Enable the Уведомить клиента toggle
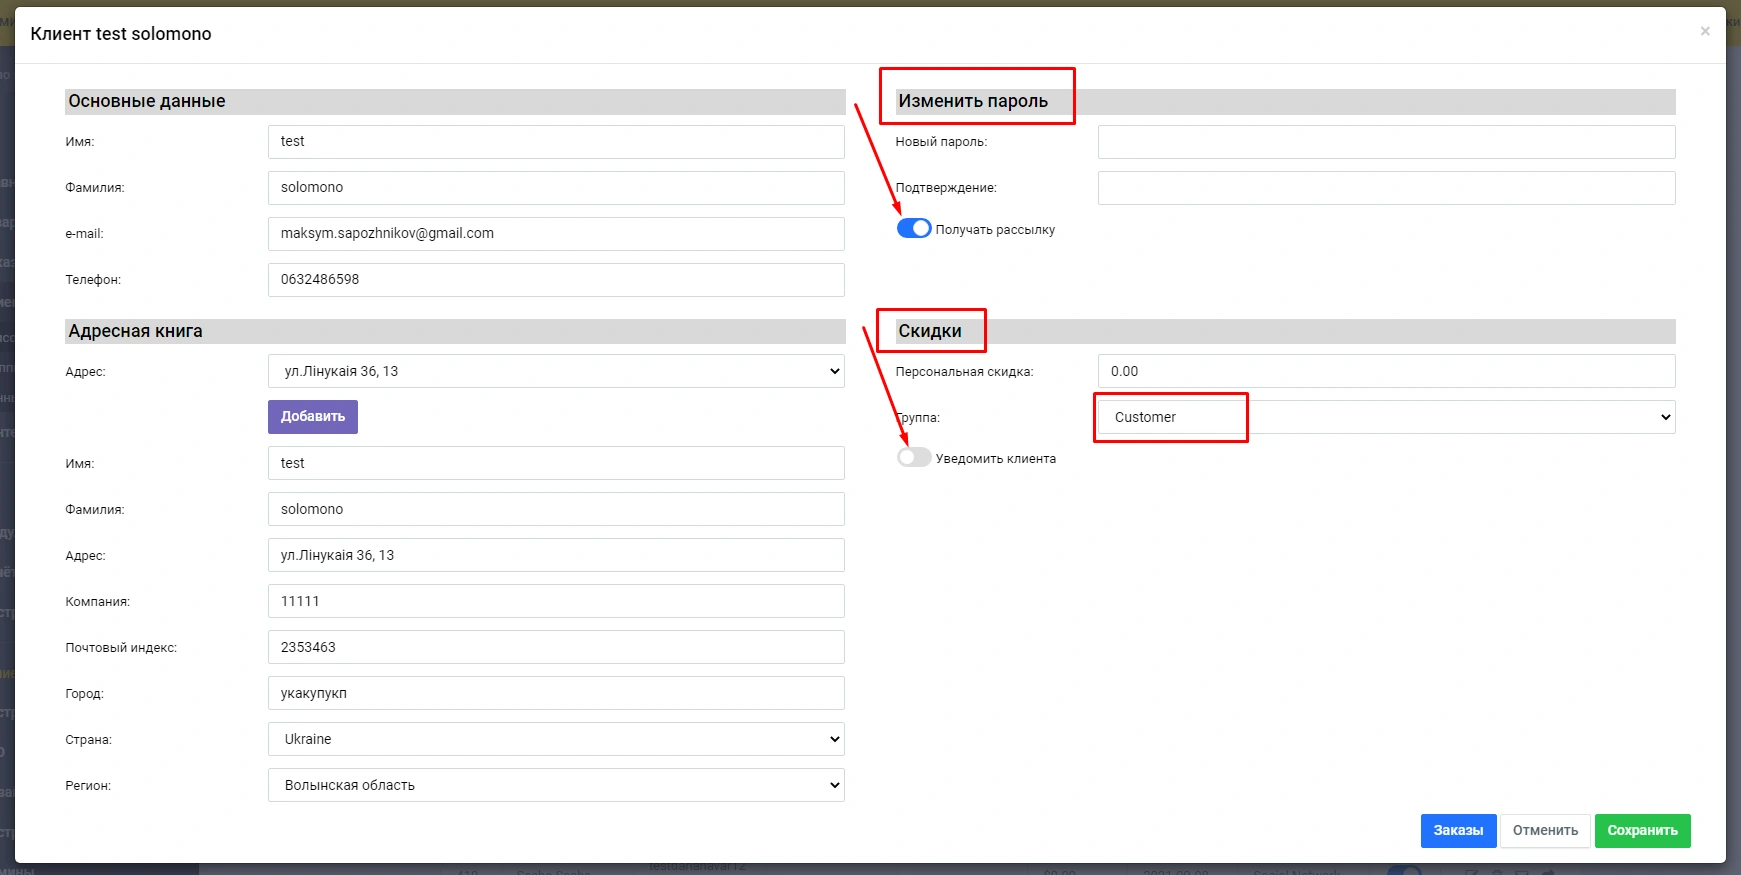 914,458
